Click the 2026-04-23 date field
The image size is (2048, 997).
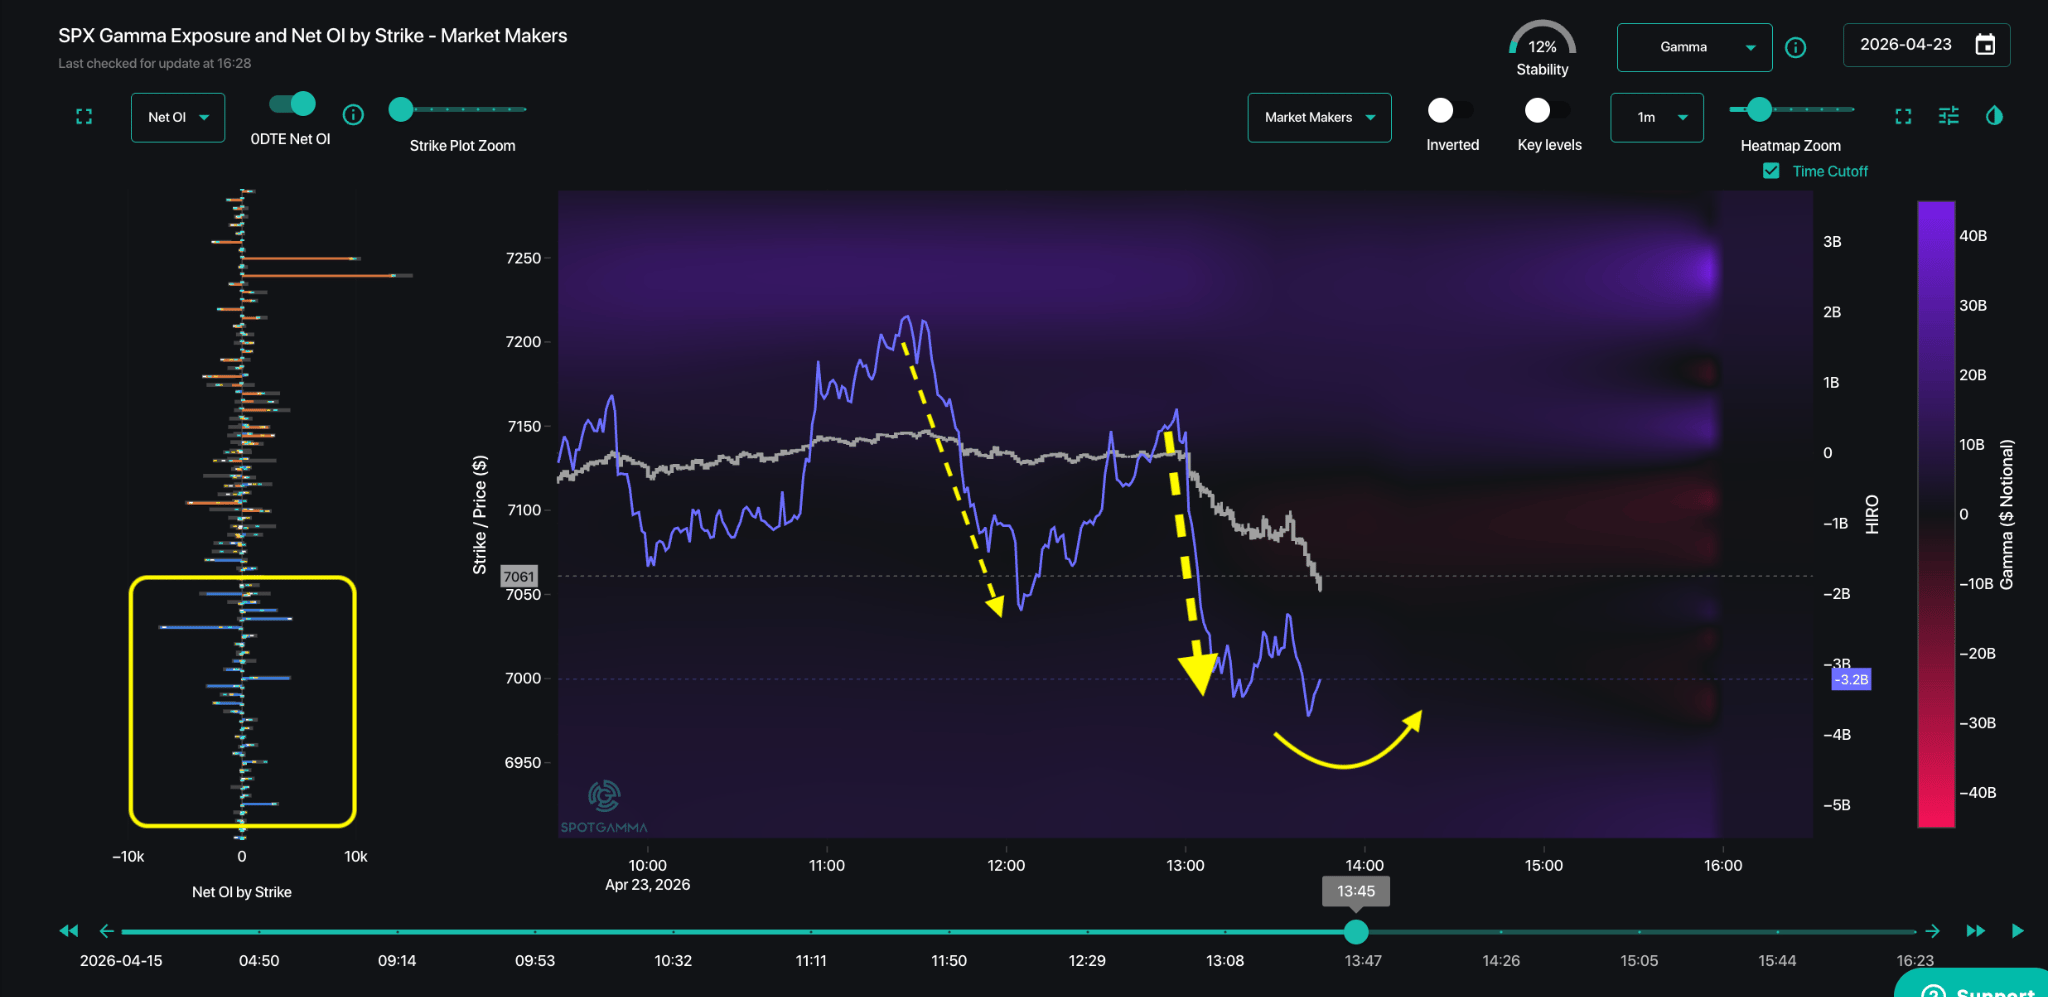(x=1905, y=45)
